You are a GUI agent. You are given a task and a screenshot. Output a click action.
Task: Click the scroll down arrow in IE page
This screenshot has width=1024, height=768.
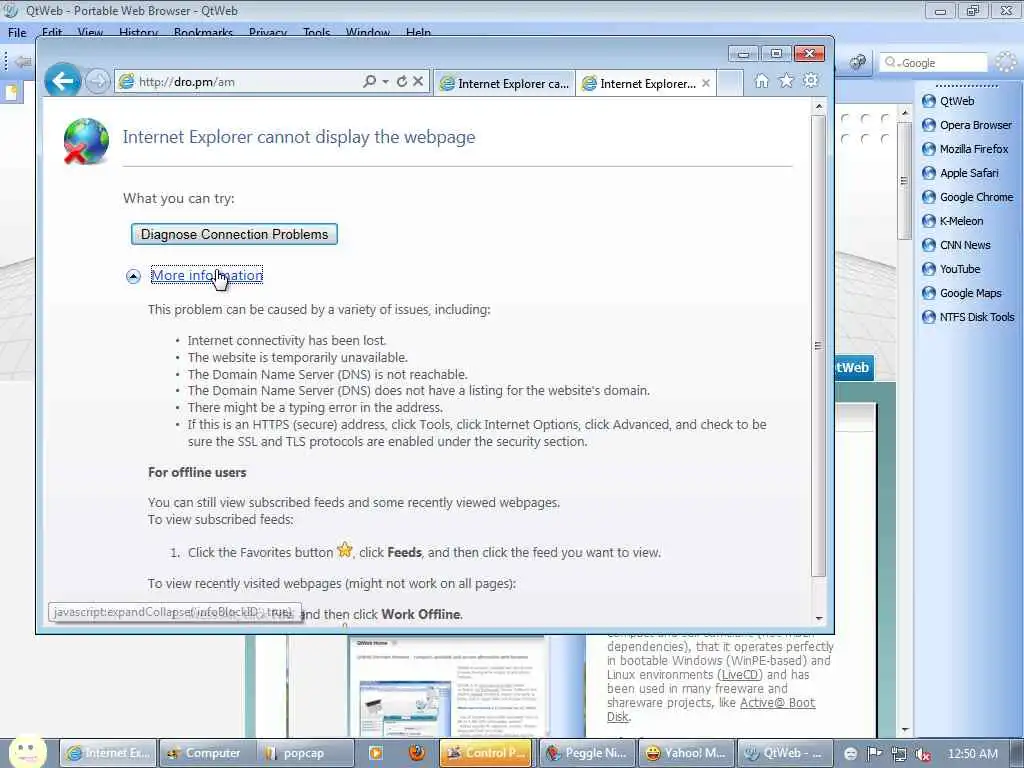pos(818,618)
